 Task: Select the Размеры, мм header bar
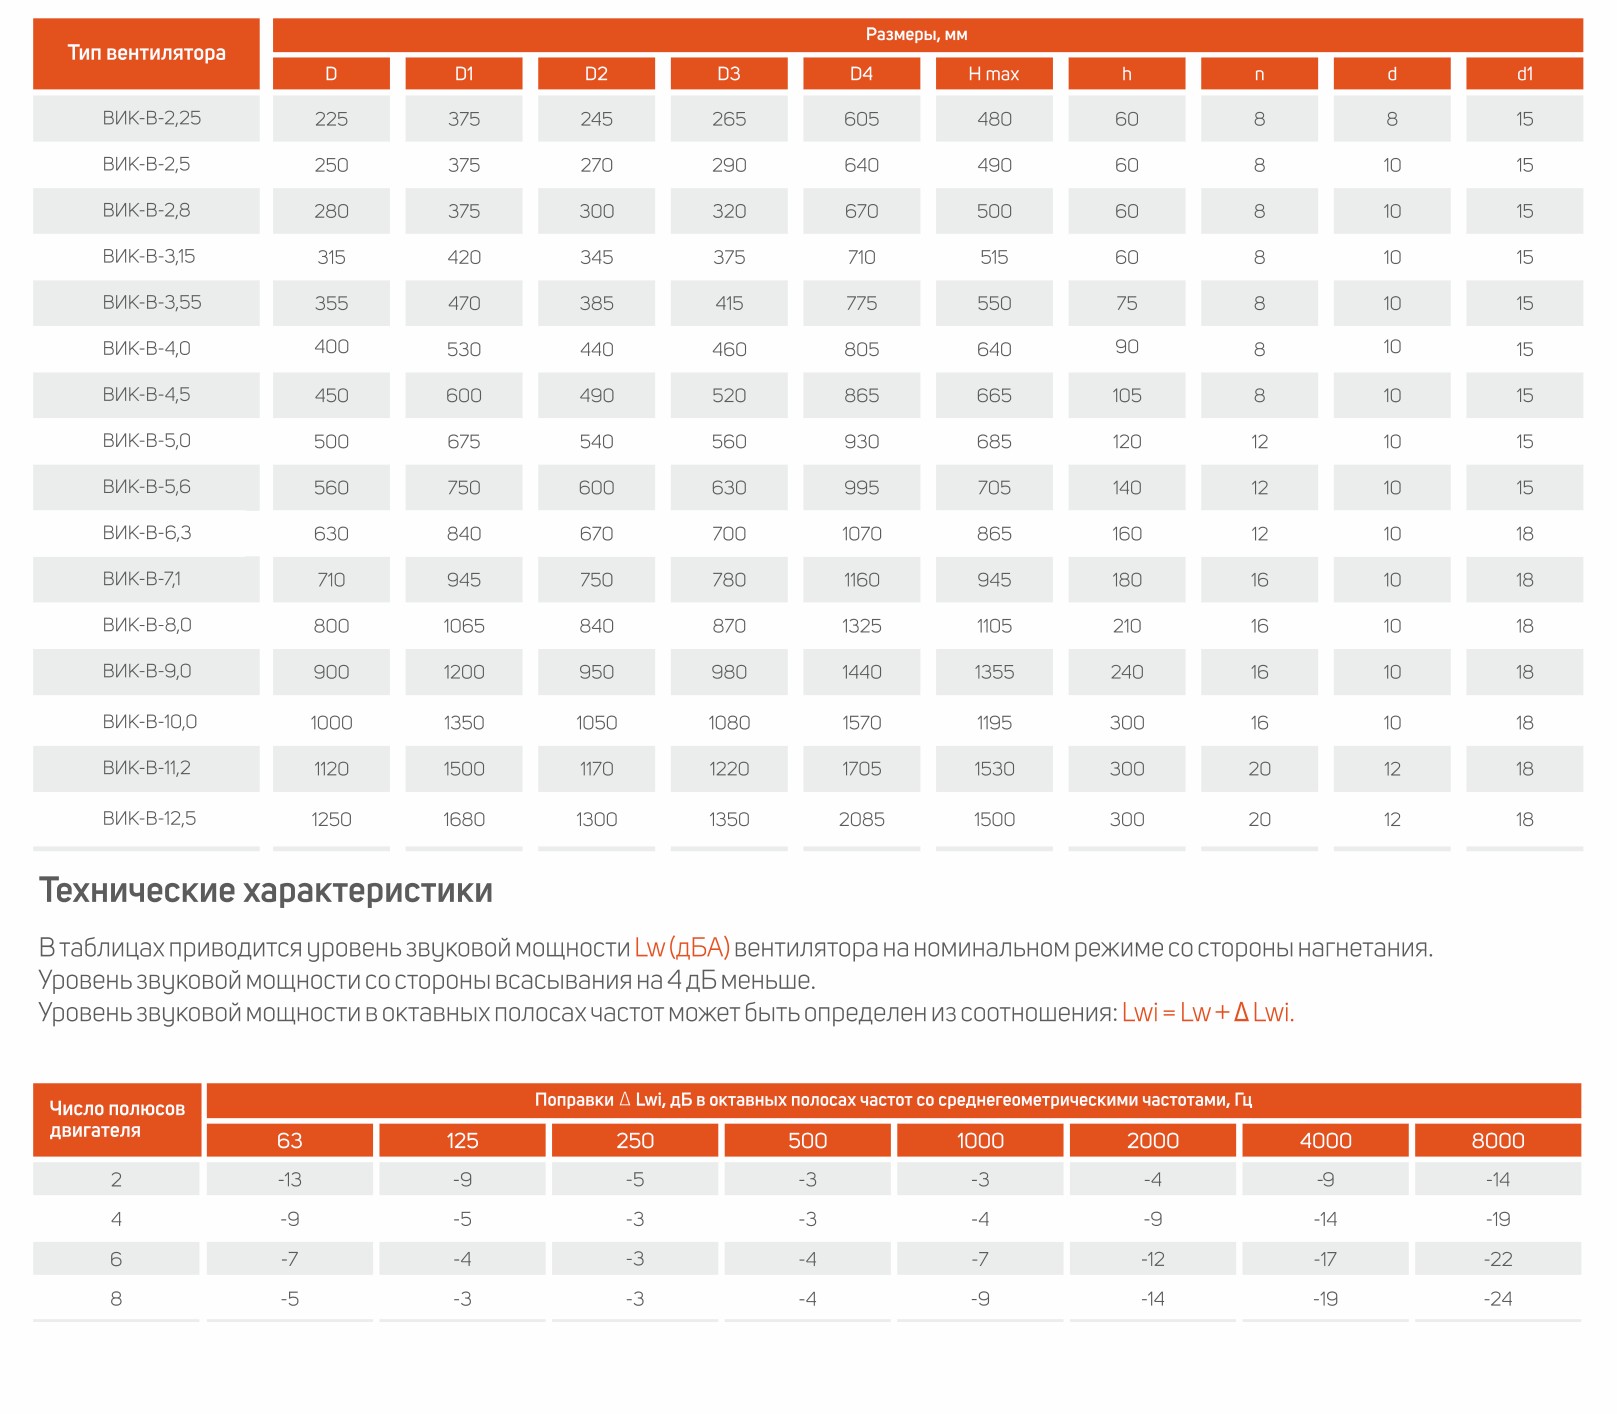click(927, 34)
